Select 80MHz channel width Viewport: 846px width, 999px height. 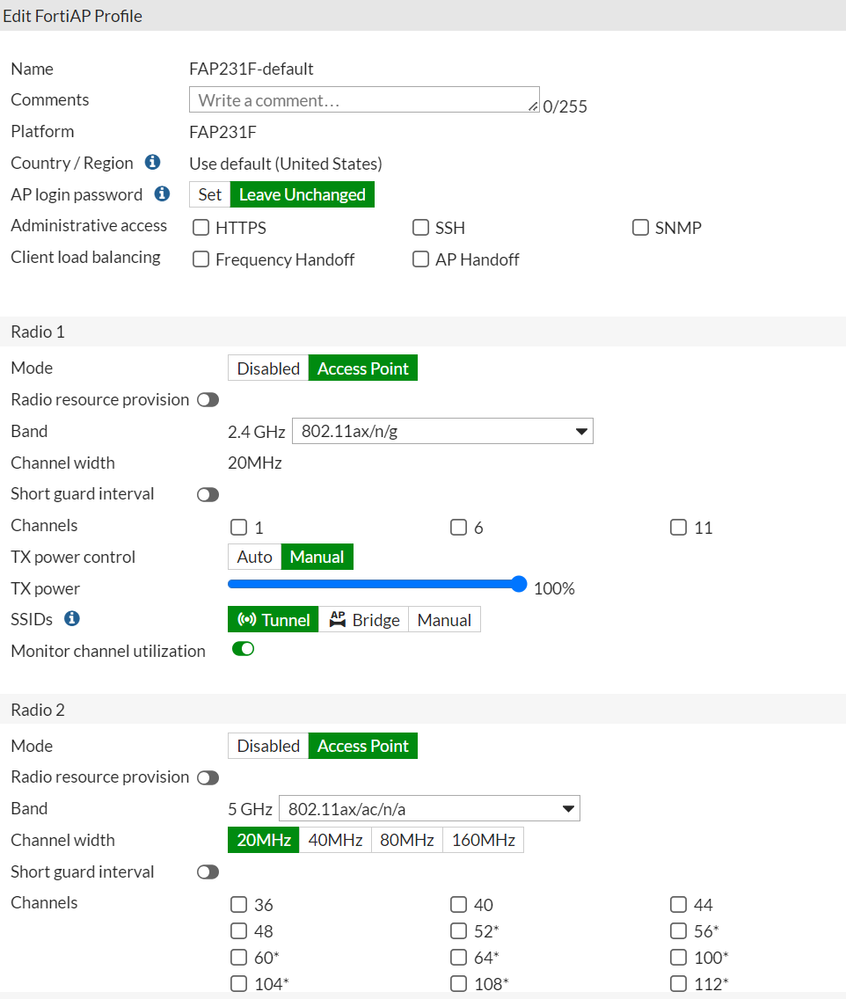pyautogui.click(x=407, y=840)
